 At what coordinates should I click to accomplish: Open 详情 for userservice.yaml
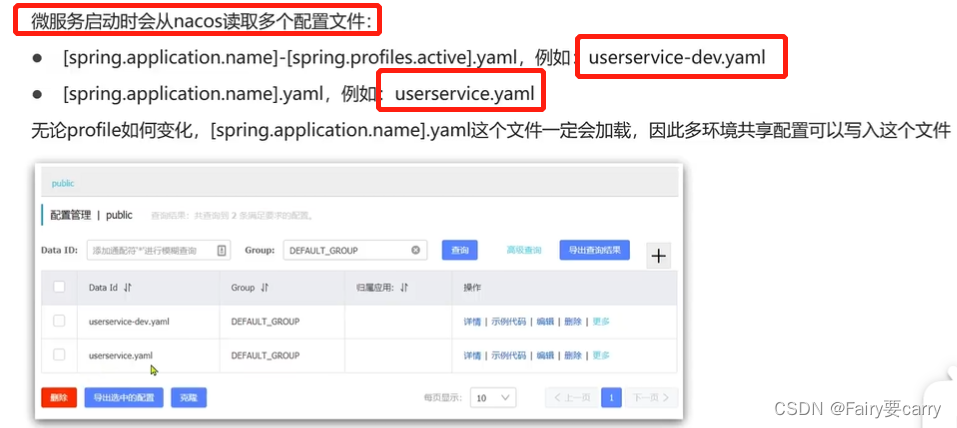pos(472,355)
